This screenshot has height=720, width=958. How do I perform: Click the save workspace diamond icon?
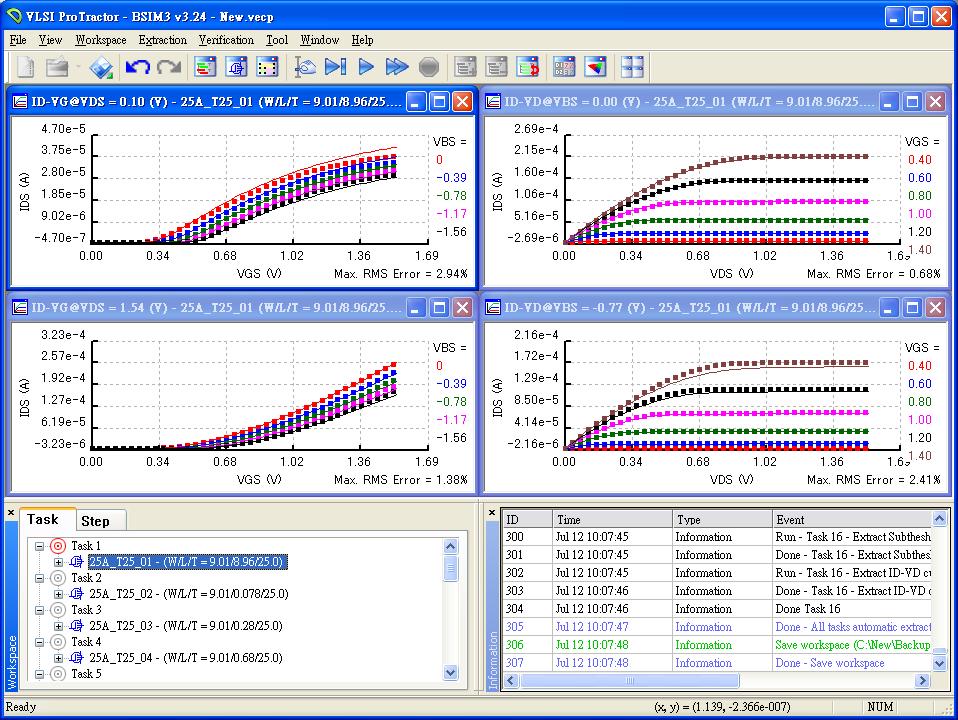pyautogui.click(x=101, y=67)
